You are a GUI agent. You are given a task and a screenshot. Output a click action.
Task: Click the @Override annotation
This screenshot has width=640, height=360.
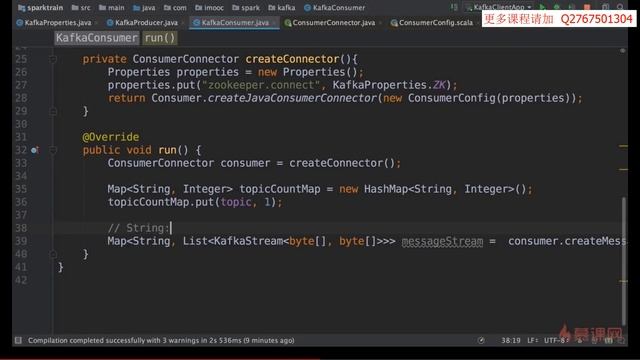(x=111, y=137)
